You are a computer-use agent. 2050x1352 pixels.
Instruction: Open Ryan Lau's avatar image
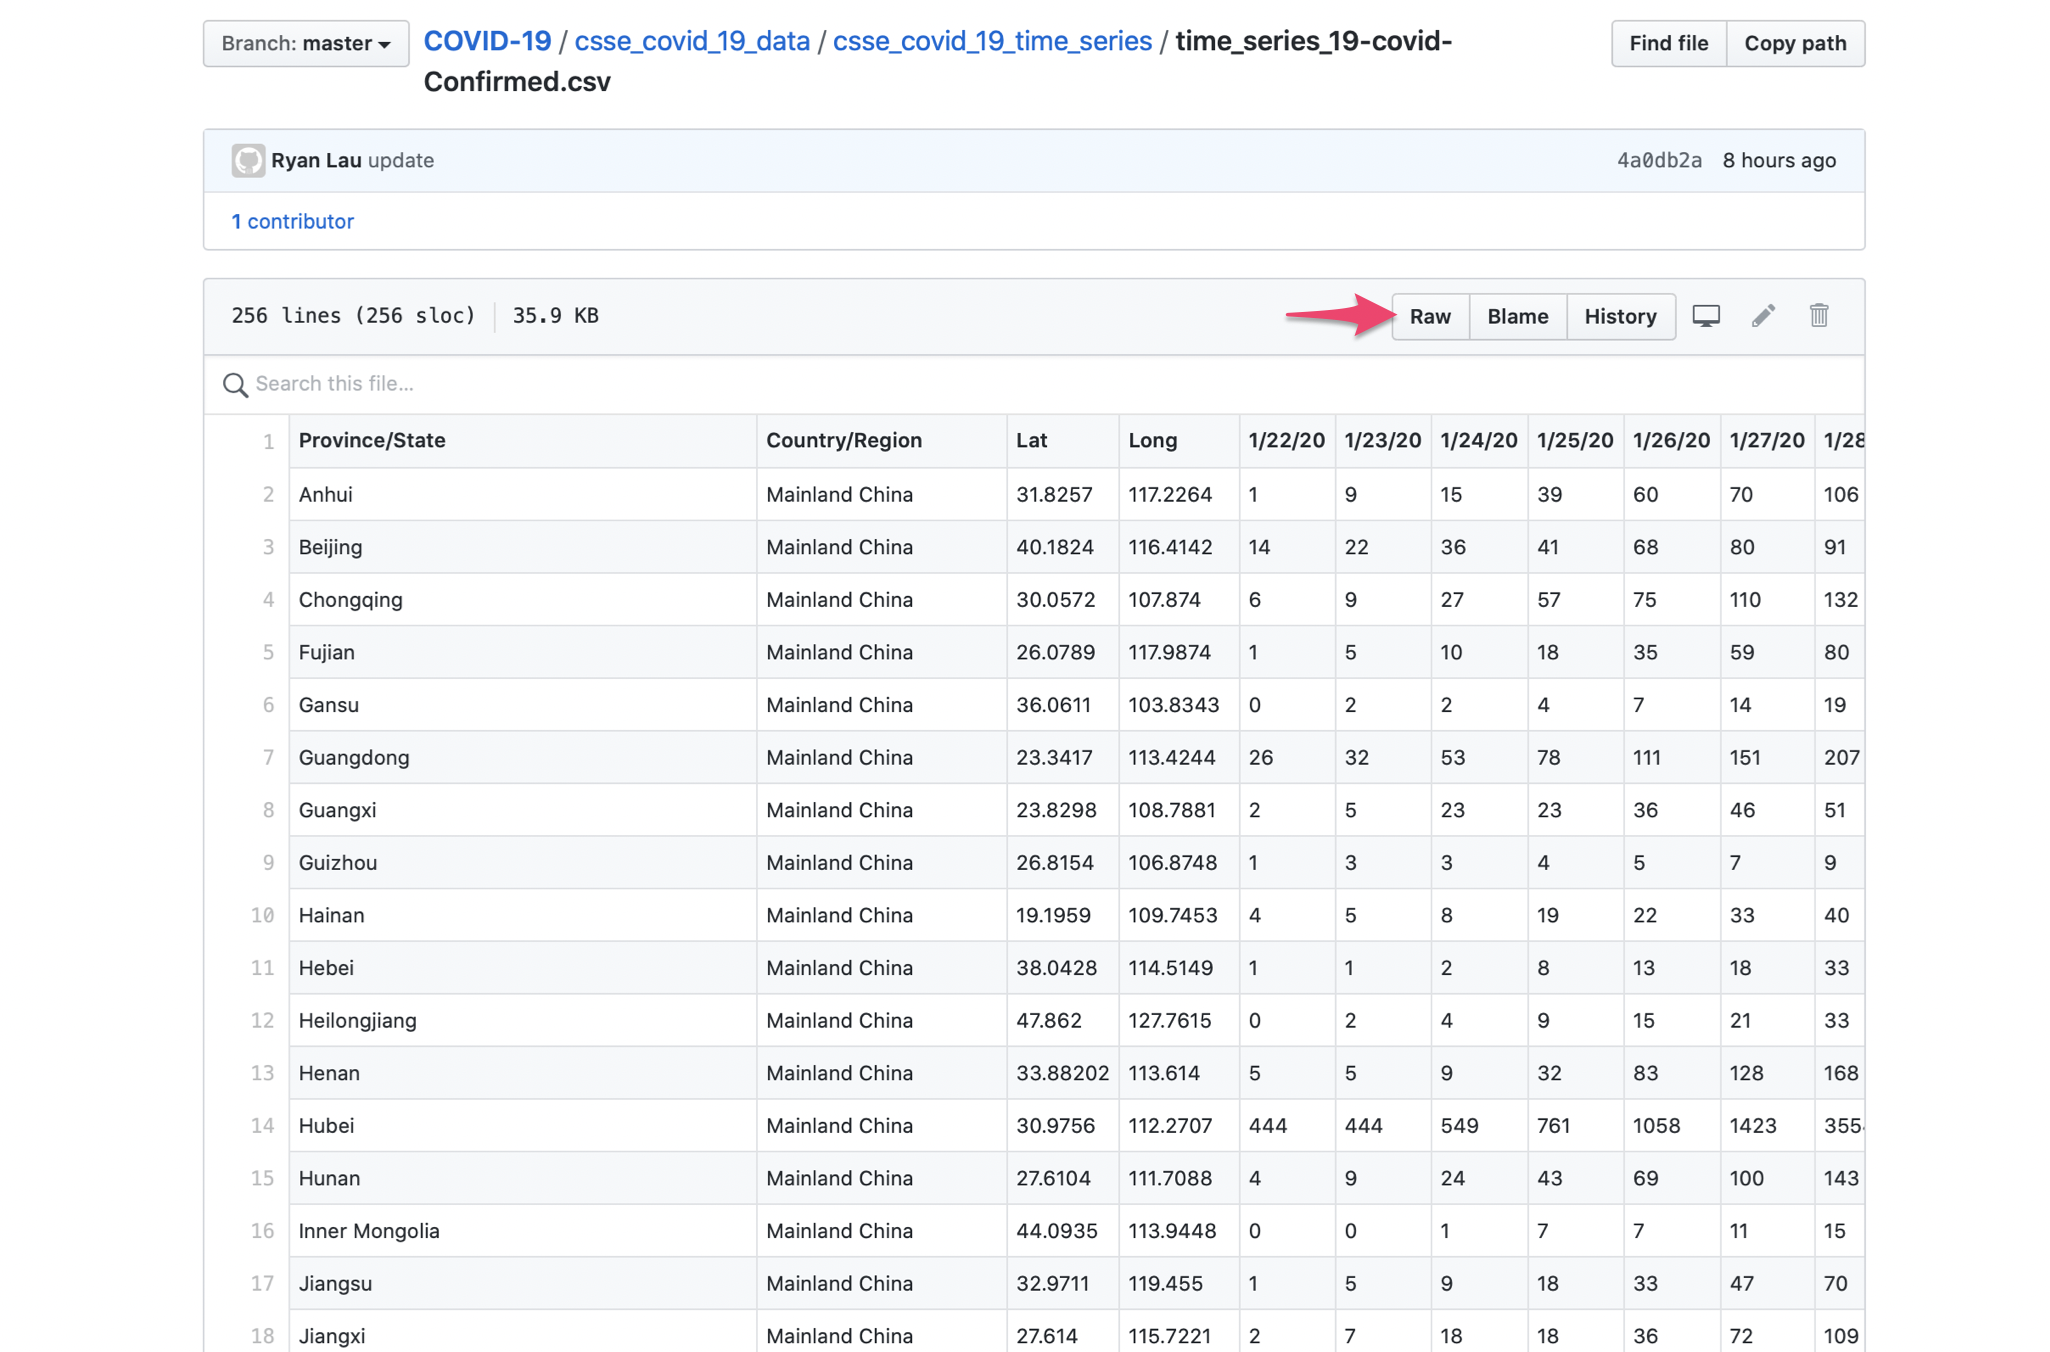tap(248, 161)
